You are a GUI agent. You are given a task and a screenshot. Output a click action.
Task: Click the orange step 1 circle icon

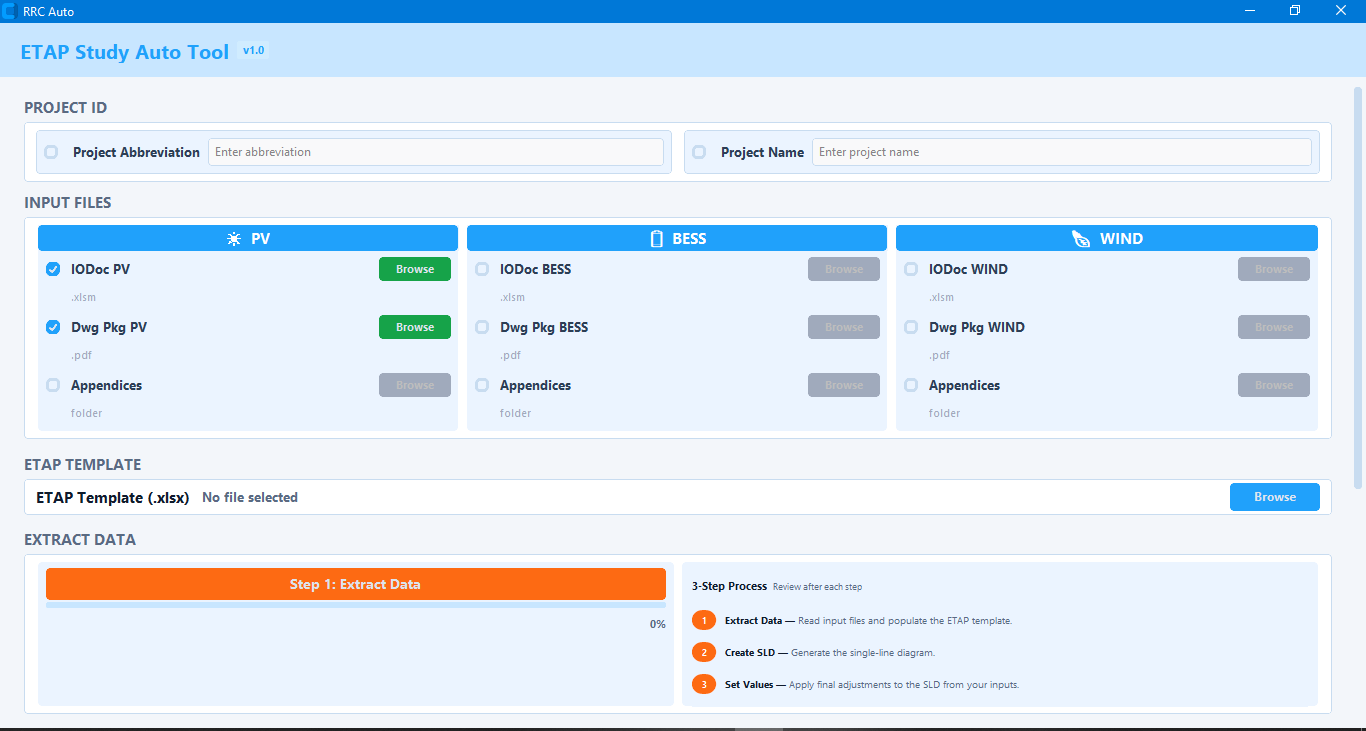click(x=704, y=621)
